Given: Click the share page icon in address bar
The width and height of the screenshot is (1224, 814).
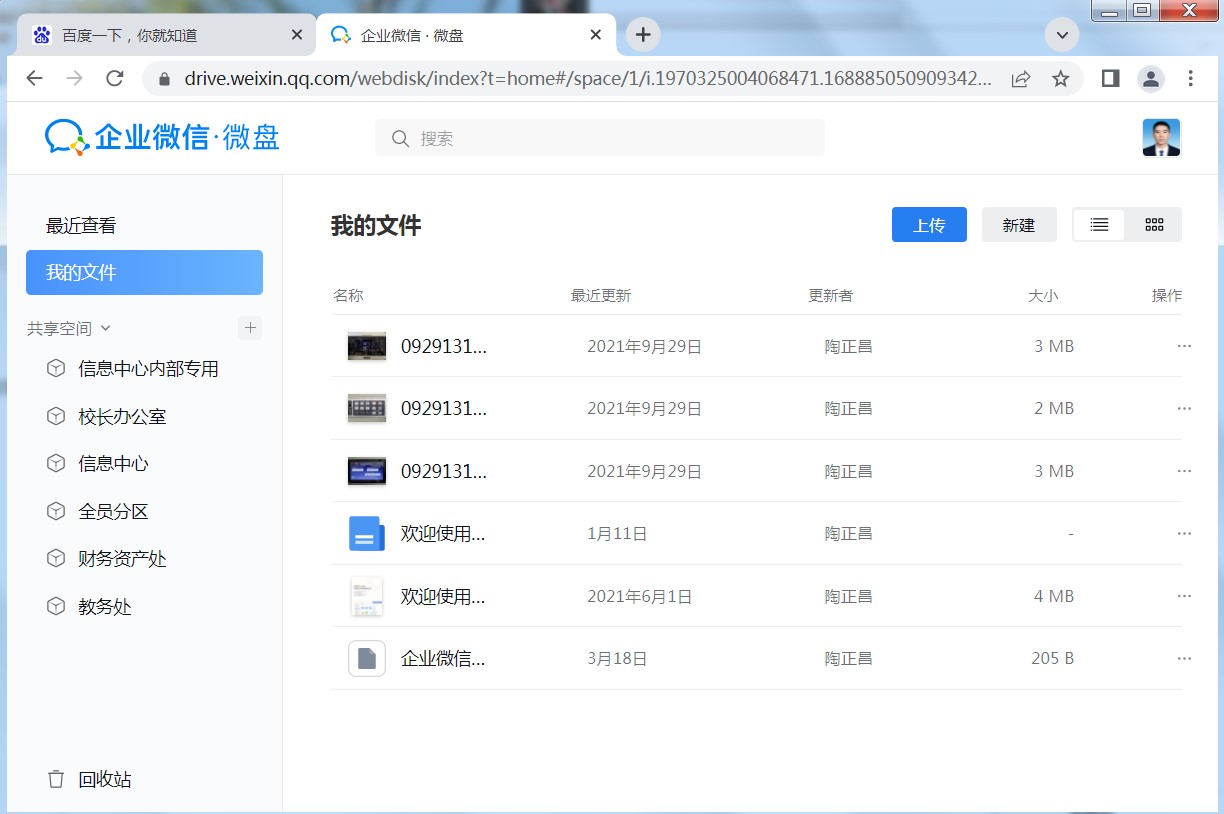Looking at the screenshot, I should [x=1021, y=78].
